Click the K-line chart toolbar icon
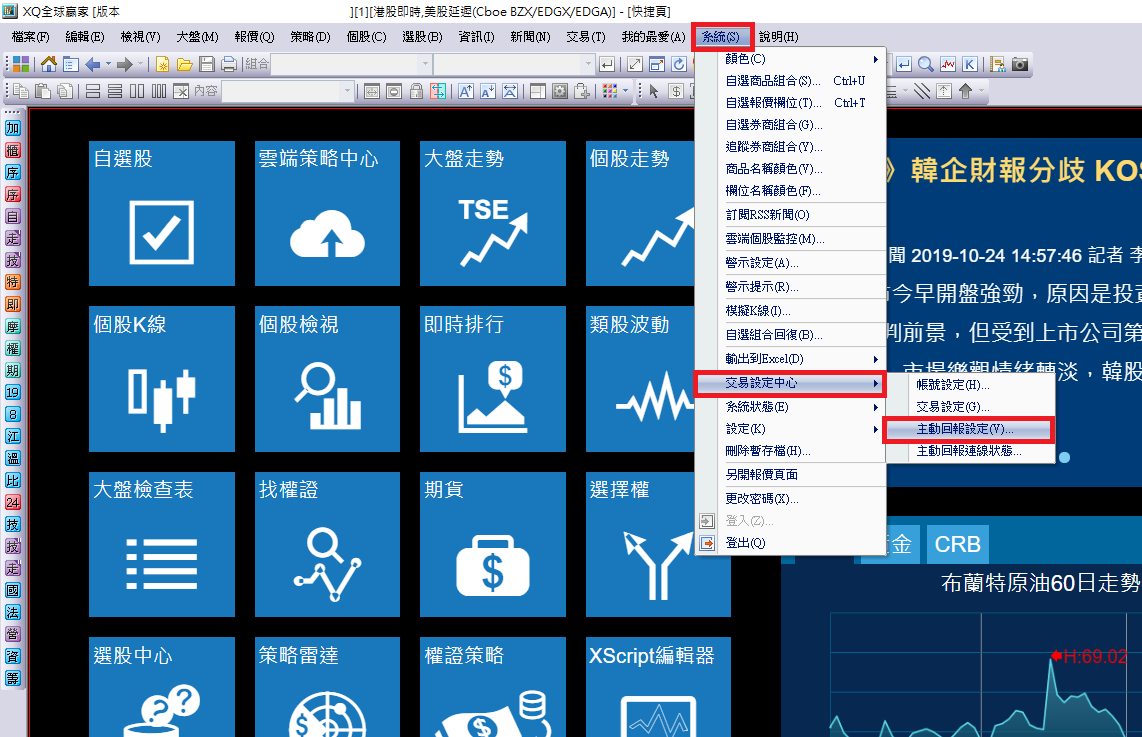 click(x=969, y=65)
